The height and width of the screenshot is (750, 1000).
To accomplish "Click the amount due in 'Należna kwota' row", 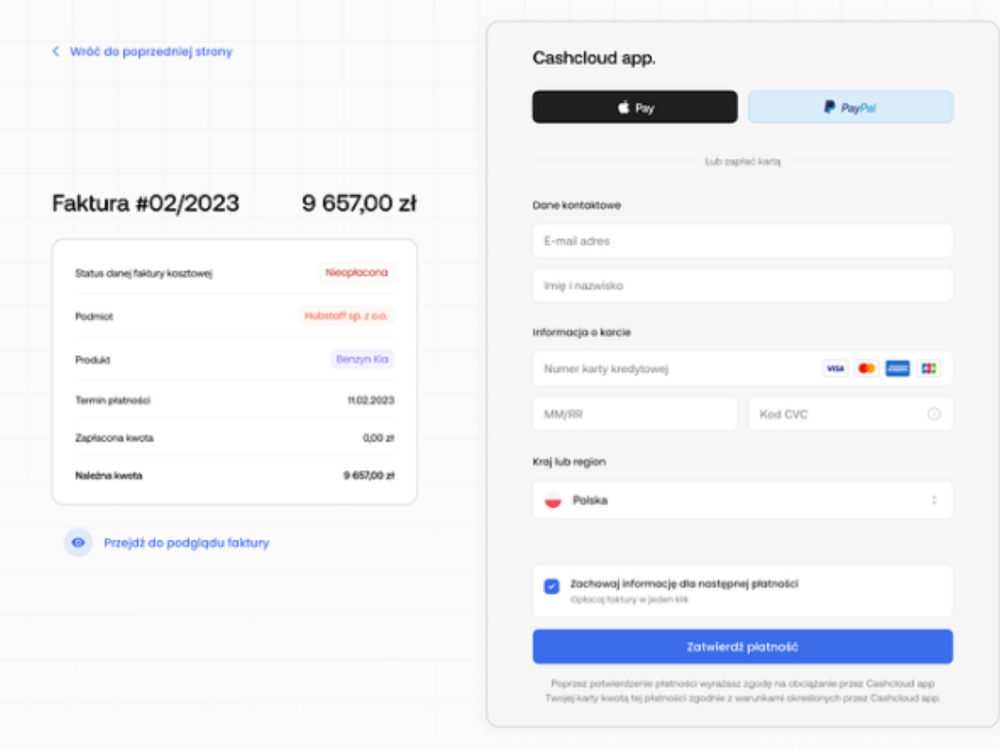I will (369, 476).
